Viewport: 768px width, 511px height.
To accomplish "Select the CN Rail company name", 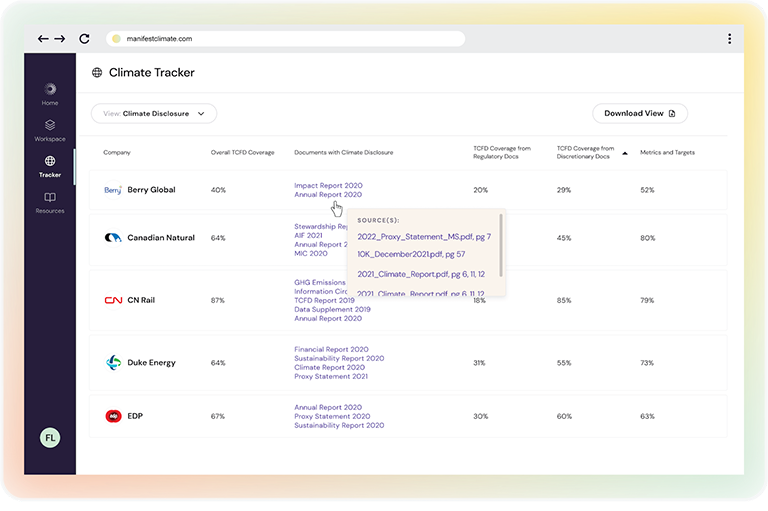I will coord(141,300).
